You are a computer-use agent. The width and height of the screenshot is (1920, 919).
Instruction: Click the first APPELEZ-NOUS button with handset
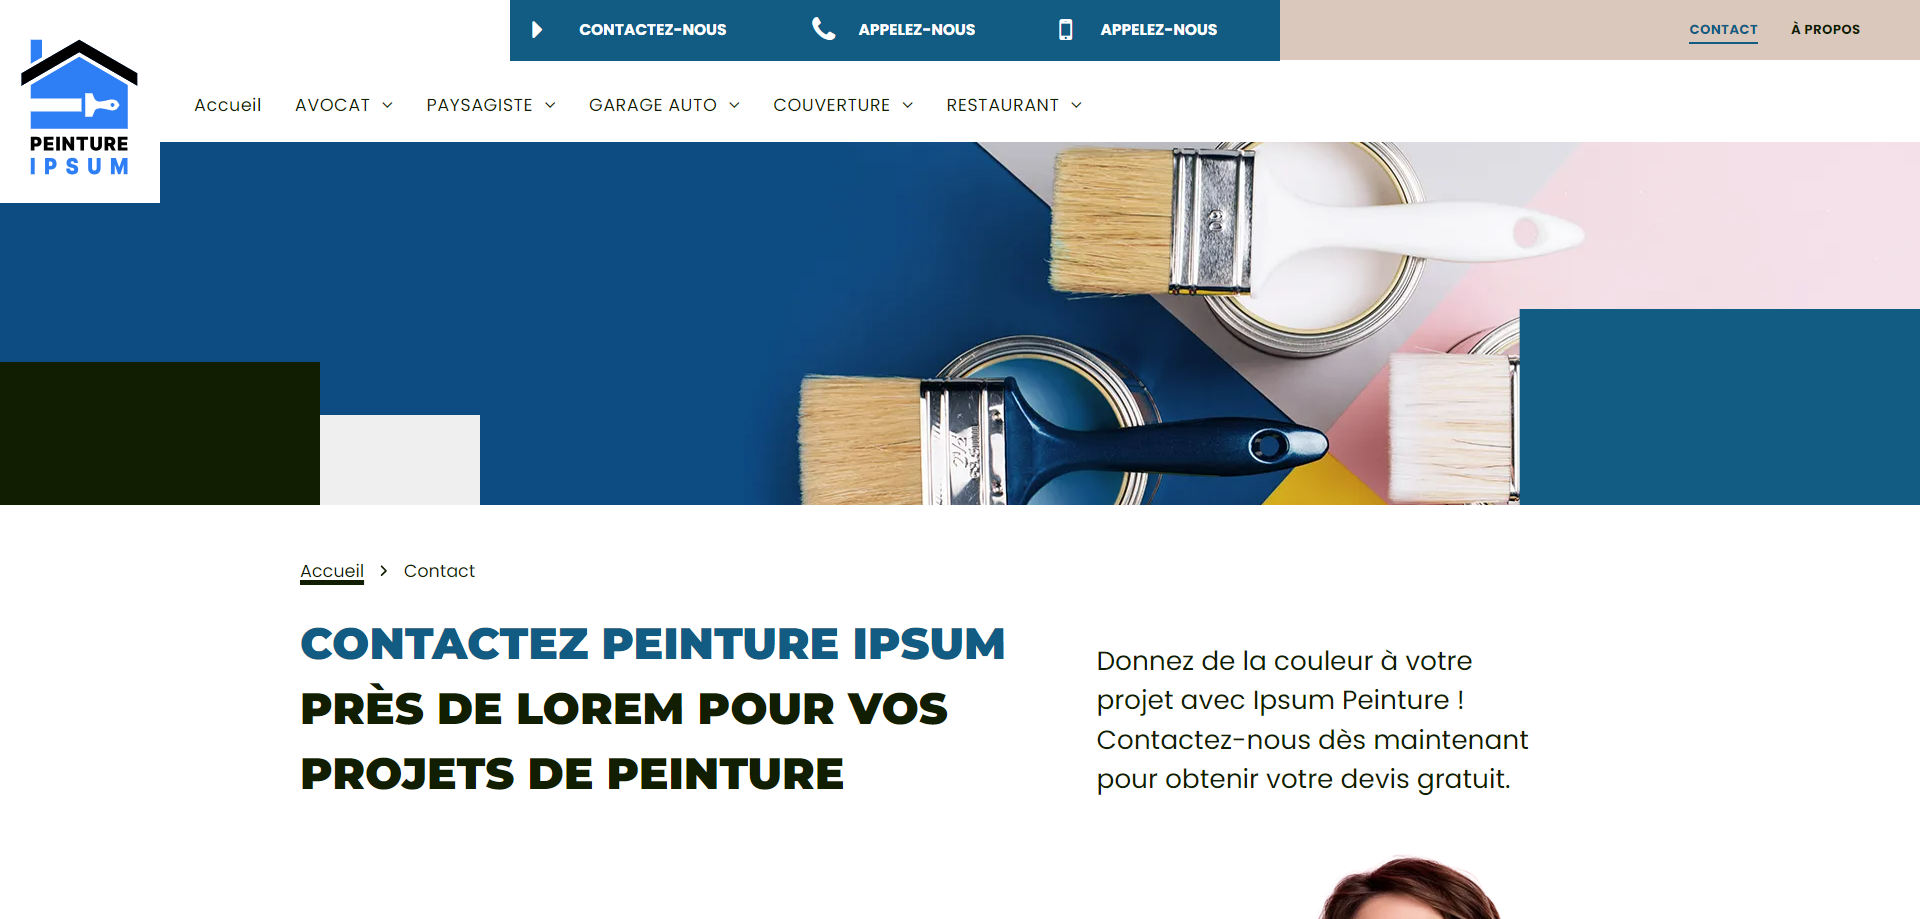point(917,30)
